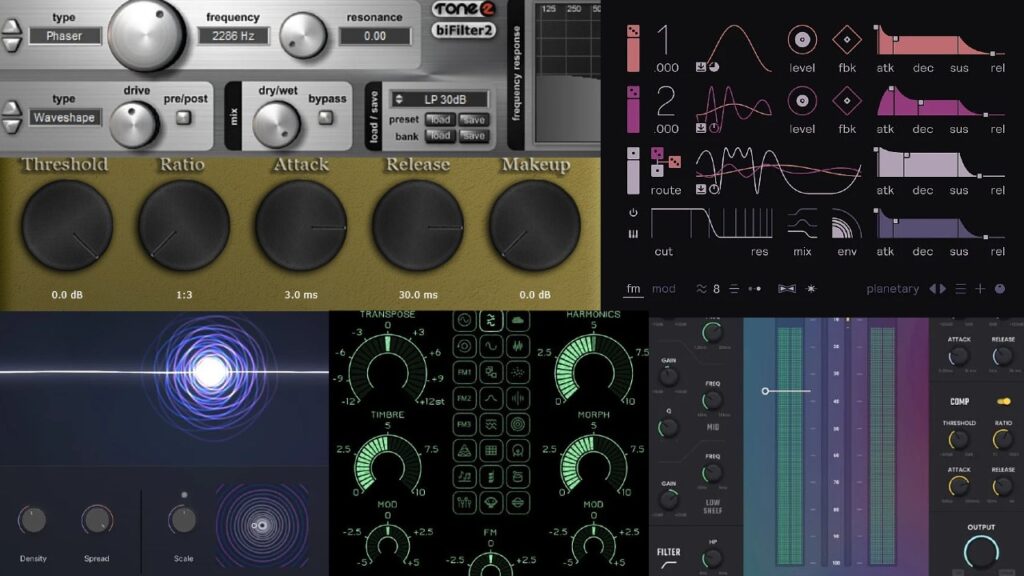The height and width of the screenshot is (576, 1024).
Task: Click the 2286 Hz frequency field
Action: (233, 35)
